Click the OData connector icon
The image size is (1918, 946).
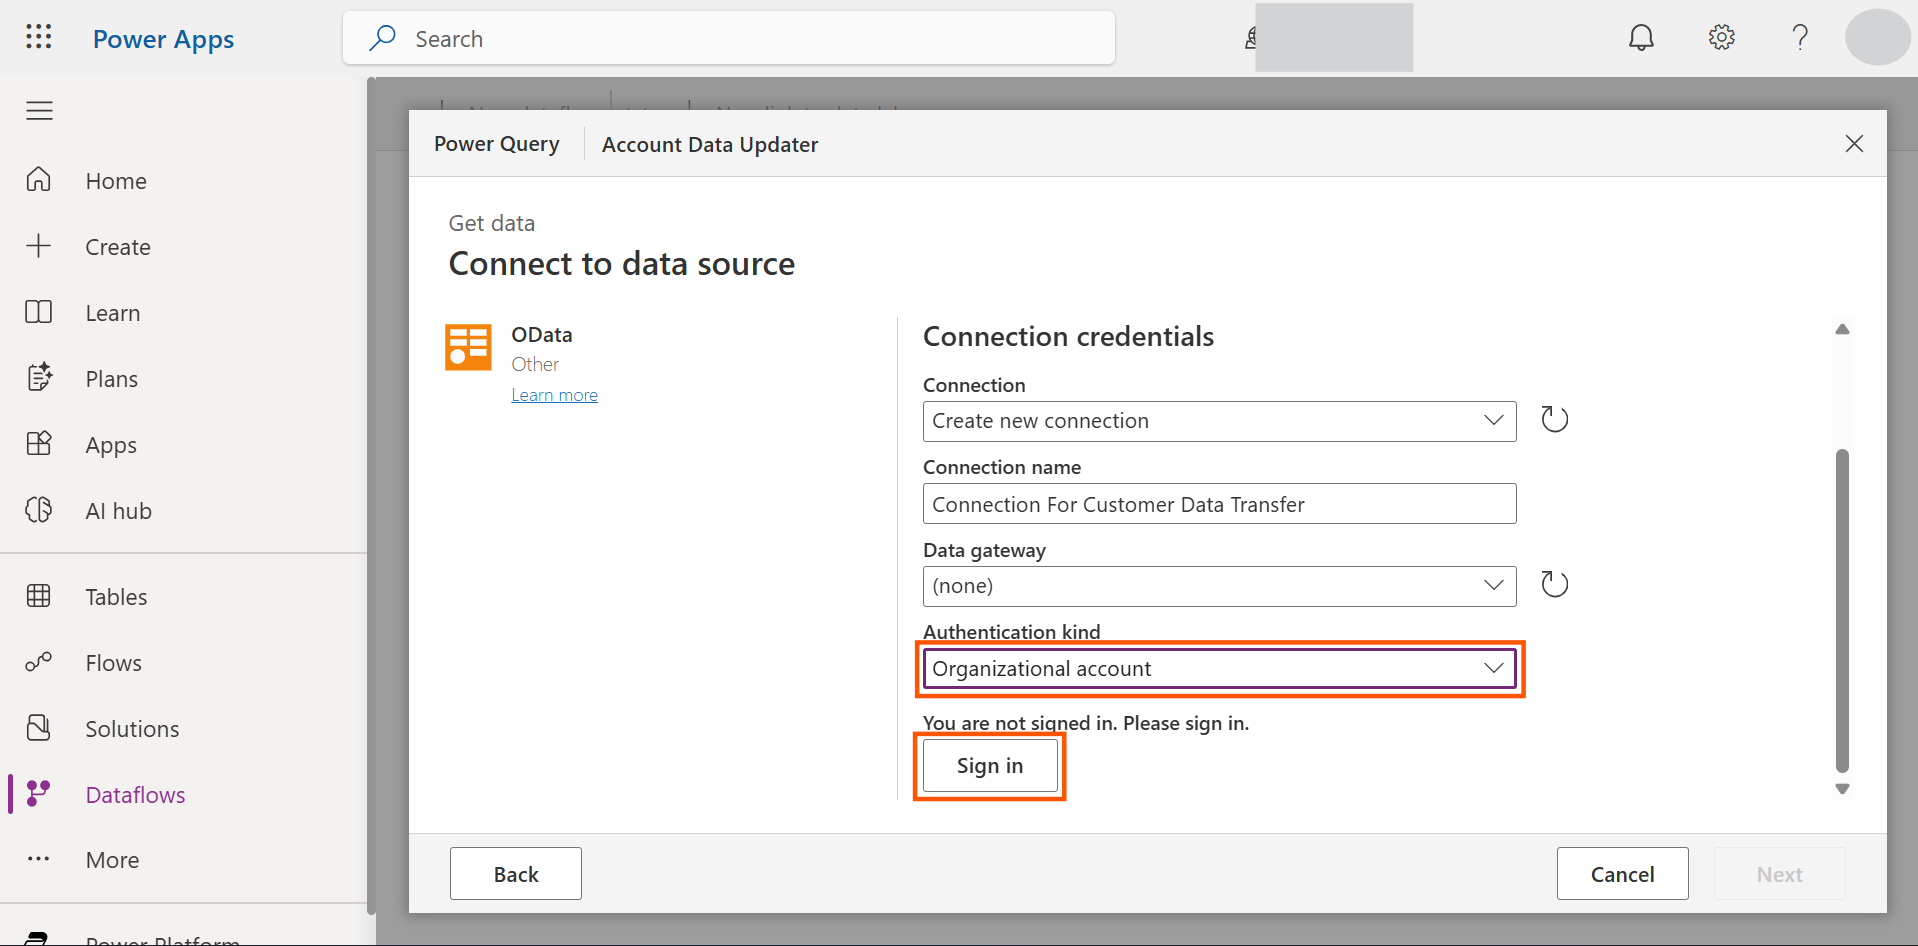pos(468,347)
